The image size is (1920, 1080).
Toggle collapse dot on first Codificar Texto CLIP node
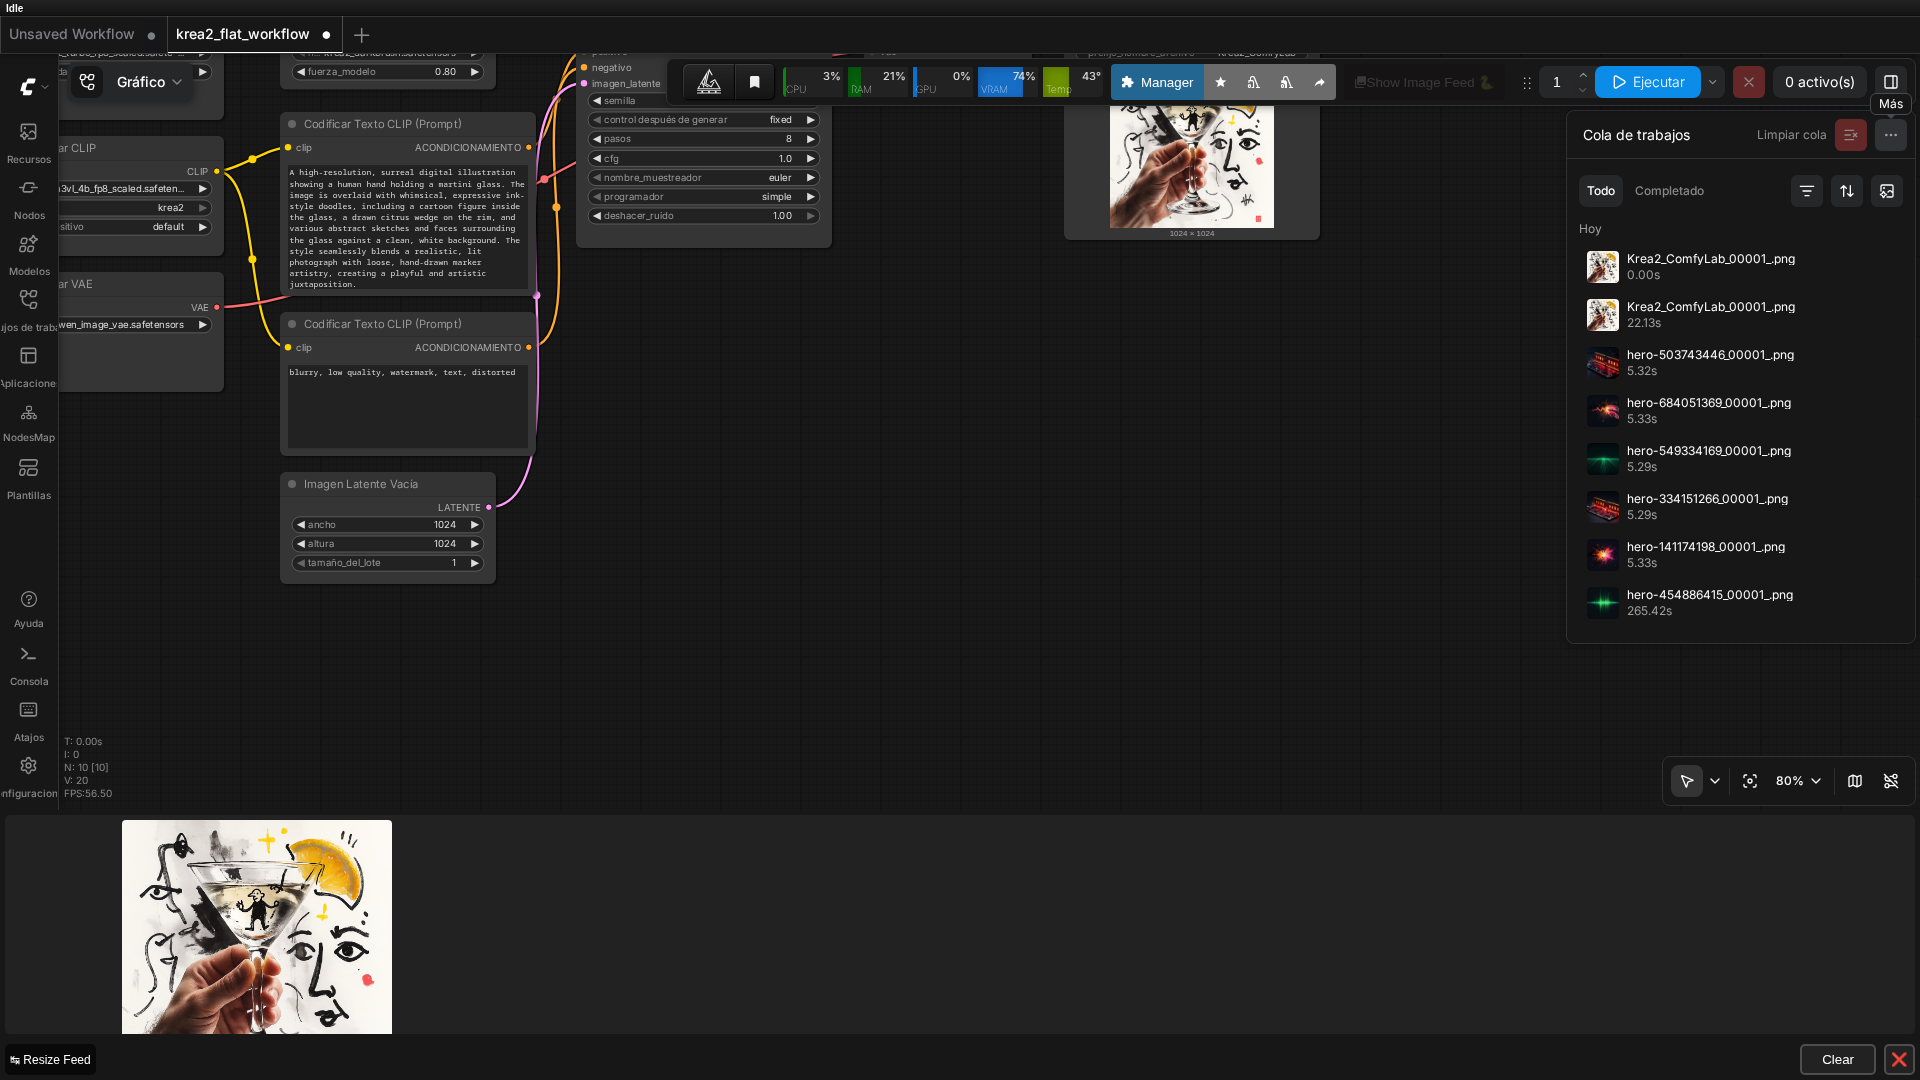pos(292,124)
